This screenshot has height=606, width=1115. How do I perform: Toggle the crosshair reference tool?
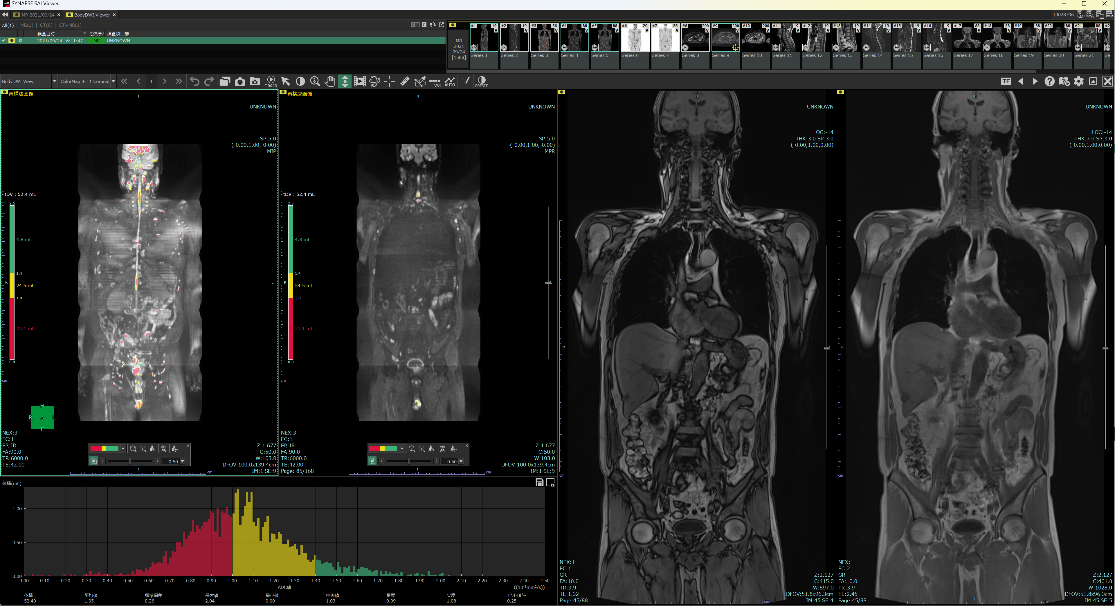(389, 81)
